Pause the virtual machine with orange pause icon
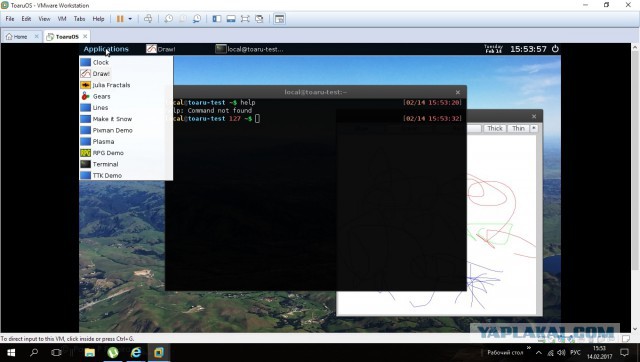This screenshot has height=362, width=640. (x=120, y=19)
